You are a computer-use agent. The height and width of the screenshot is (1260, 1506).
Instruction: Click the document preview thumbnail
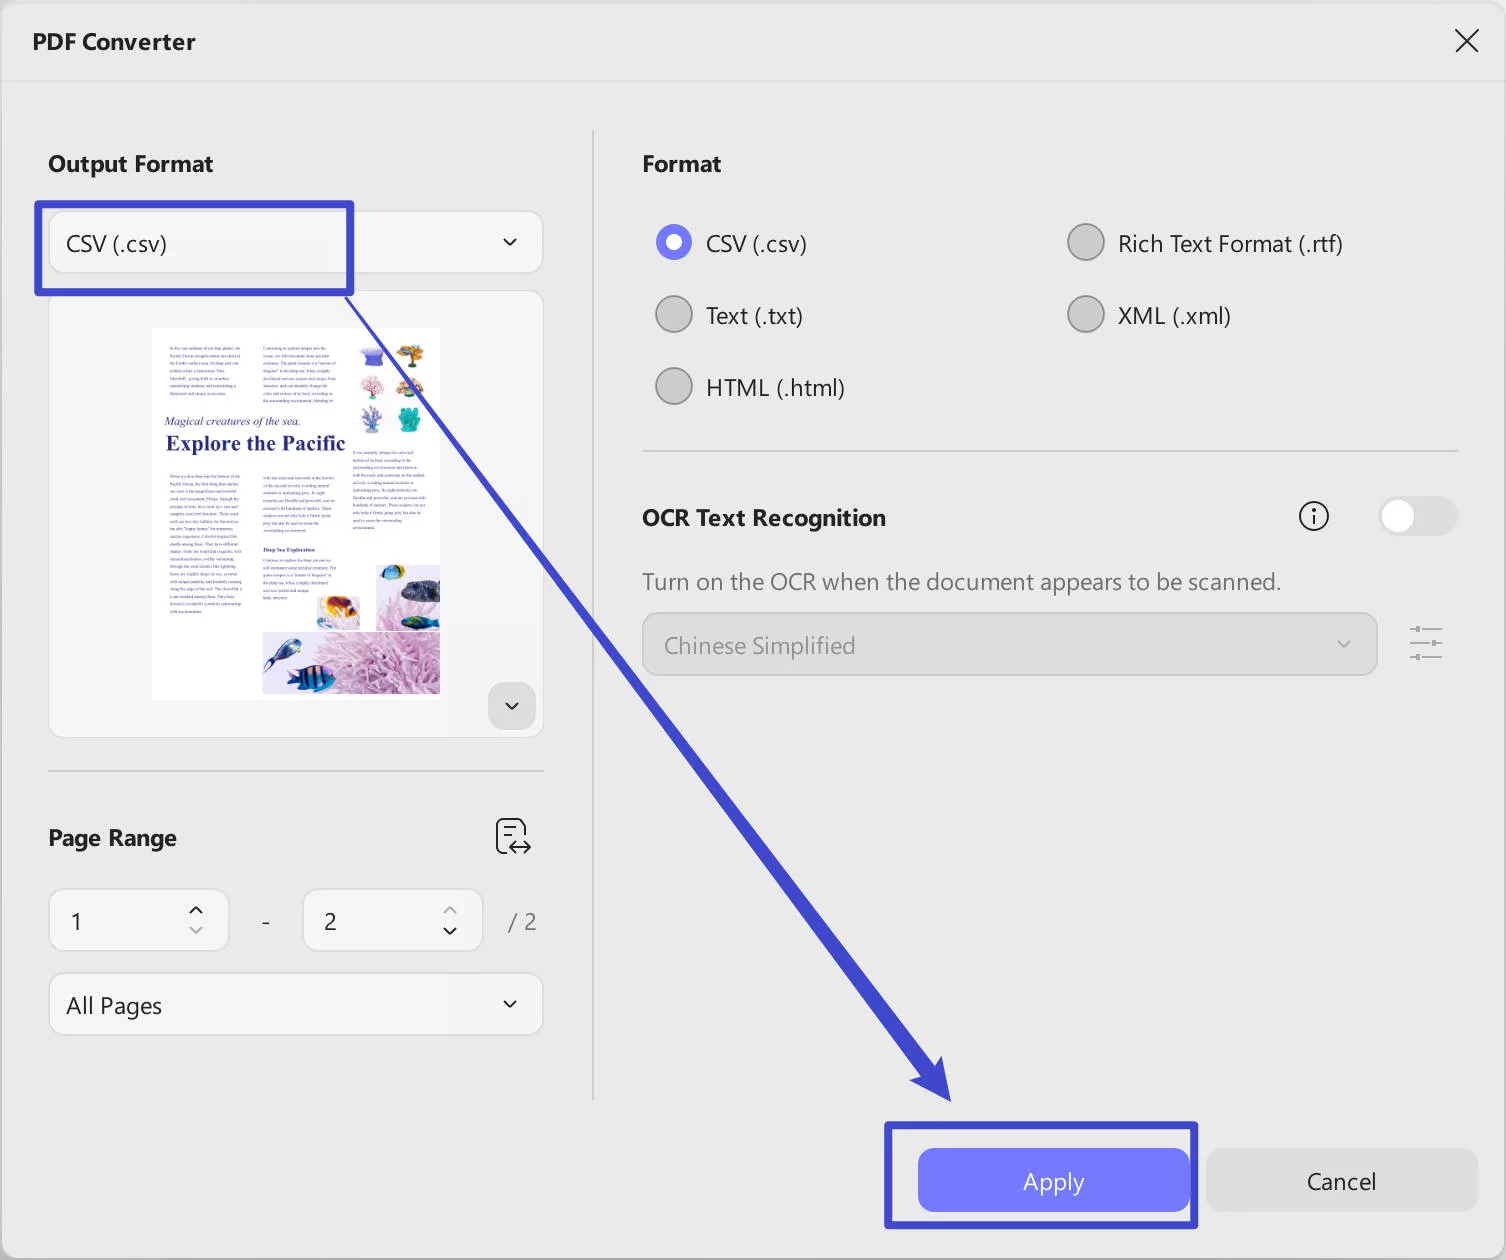coord(296,512)
